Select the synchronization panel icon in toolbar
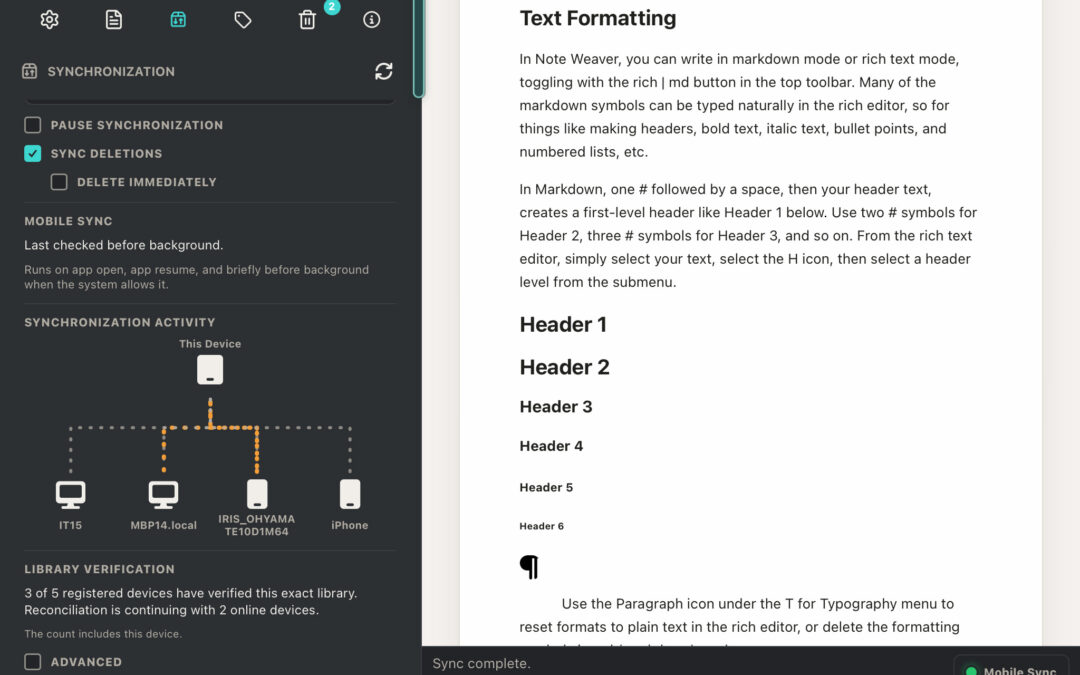The height and width of the screenshot is (675, 1080). pyautogui.click(x=178, y=19)
